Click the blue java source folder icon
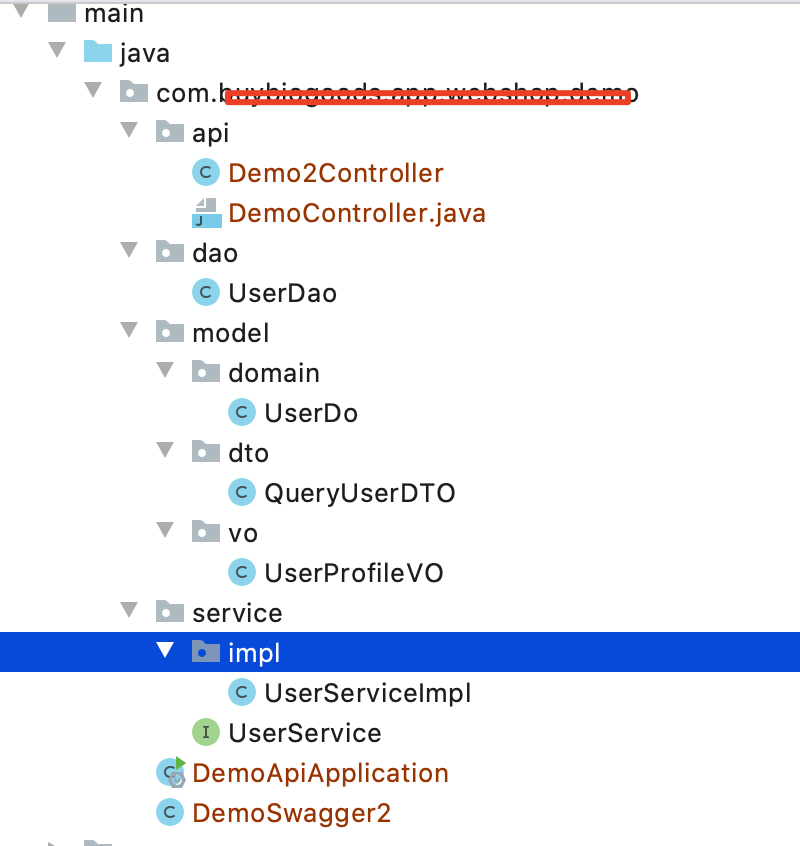The height and width of the screenshot is (846, 800). (97, 51)
